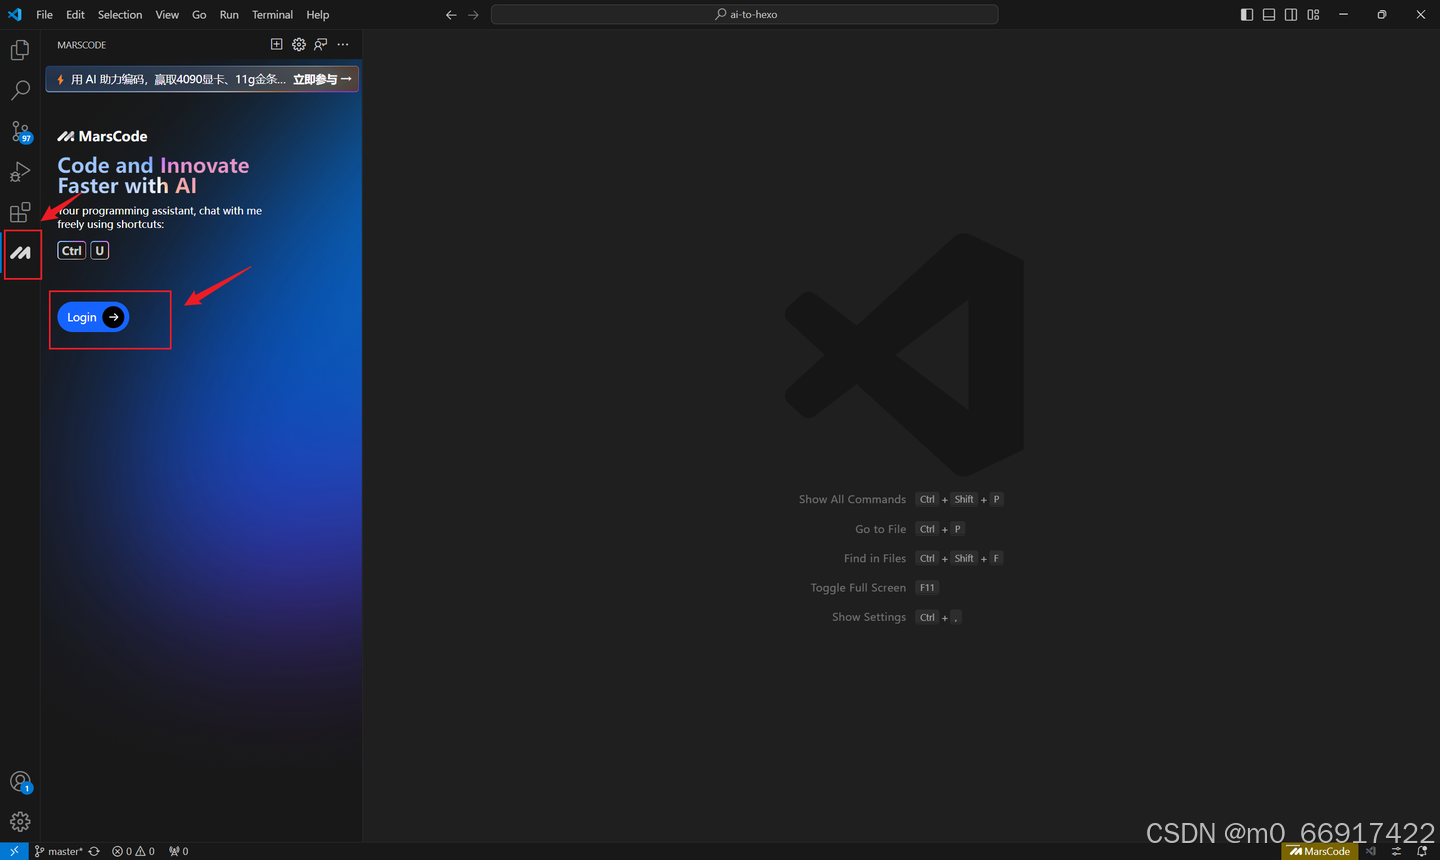This screenshot has width=1440, height=860.
Task: Open the remote window indicator
Action: 14,851
